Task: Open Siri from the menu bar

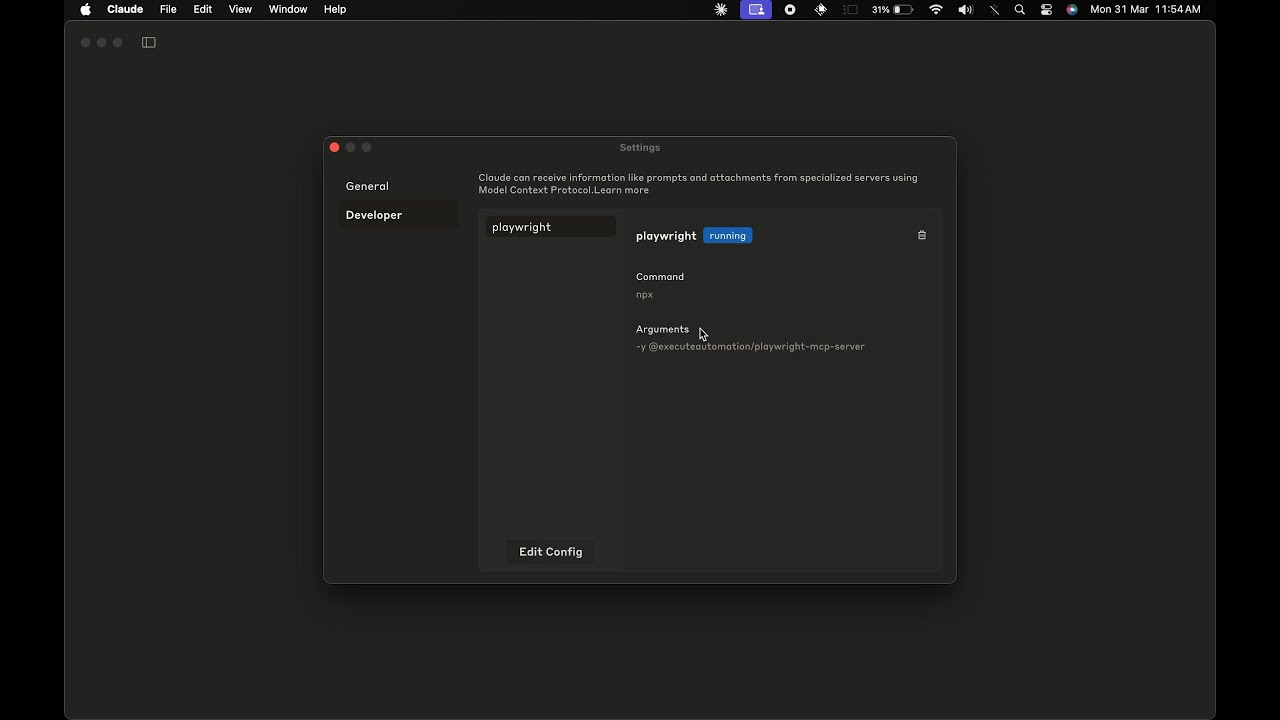Action: [x=1072, y=9]
